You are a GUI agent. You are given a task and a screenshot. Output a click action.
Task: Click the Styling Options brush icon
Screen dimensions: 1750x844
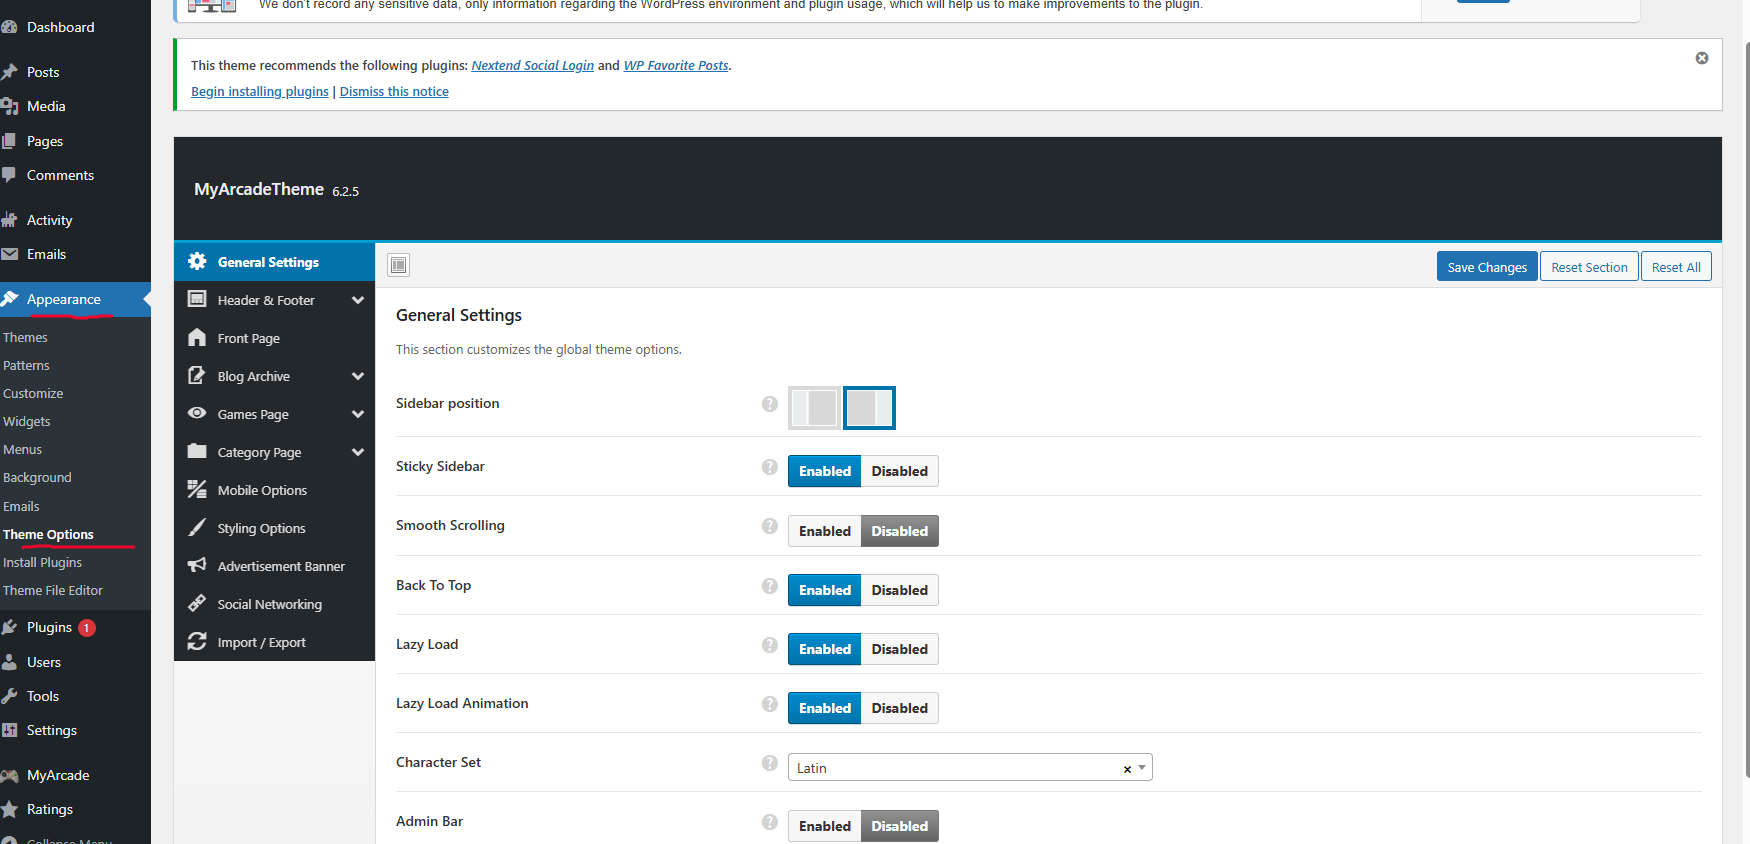[197, 527]
